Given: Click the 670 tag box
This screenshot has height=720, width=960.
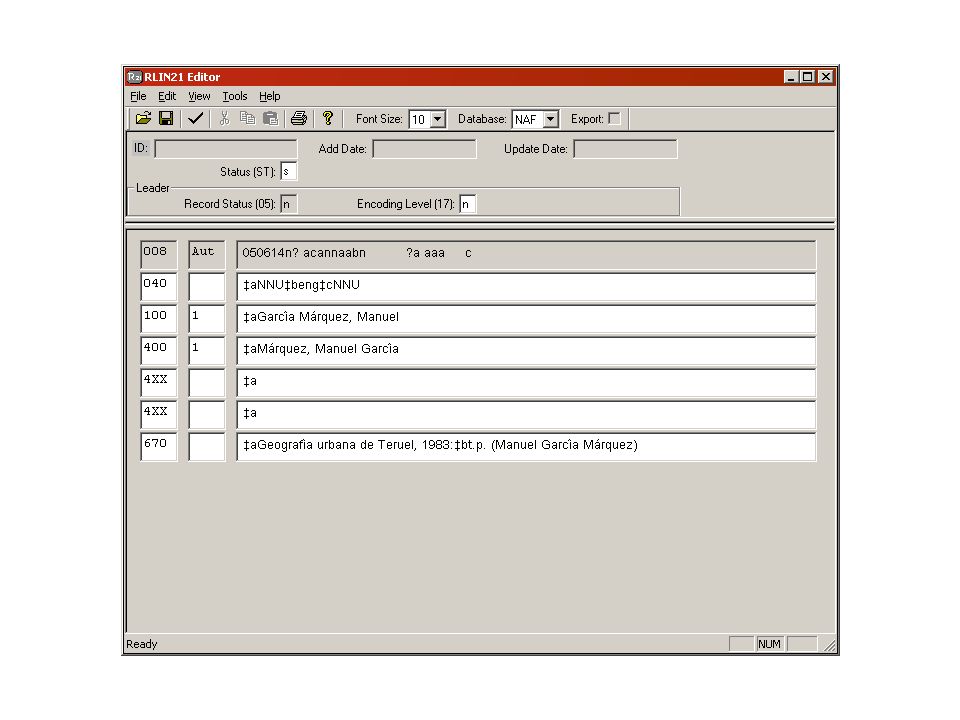Looking at the screenshot, I should click(x=159, y=446).
